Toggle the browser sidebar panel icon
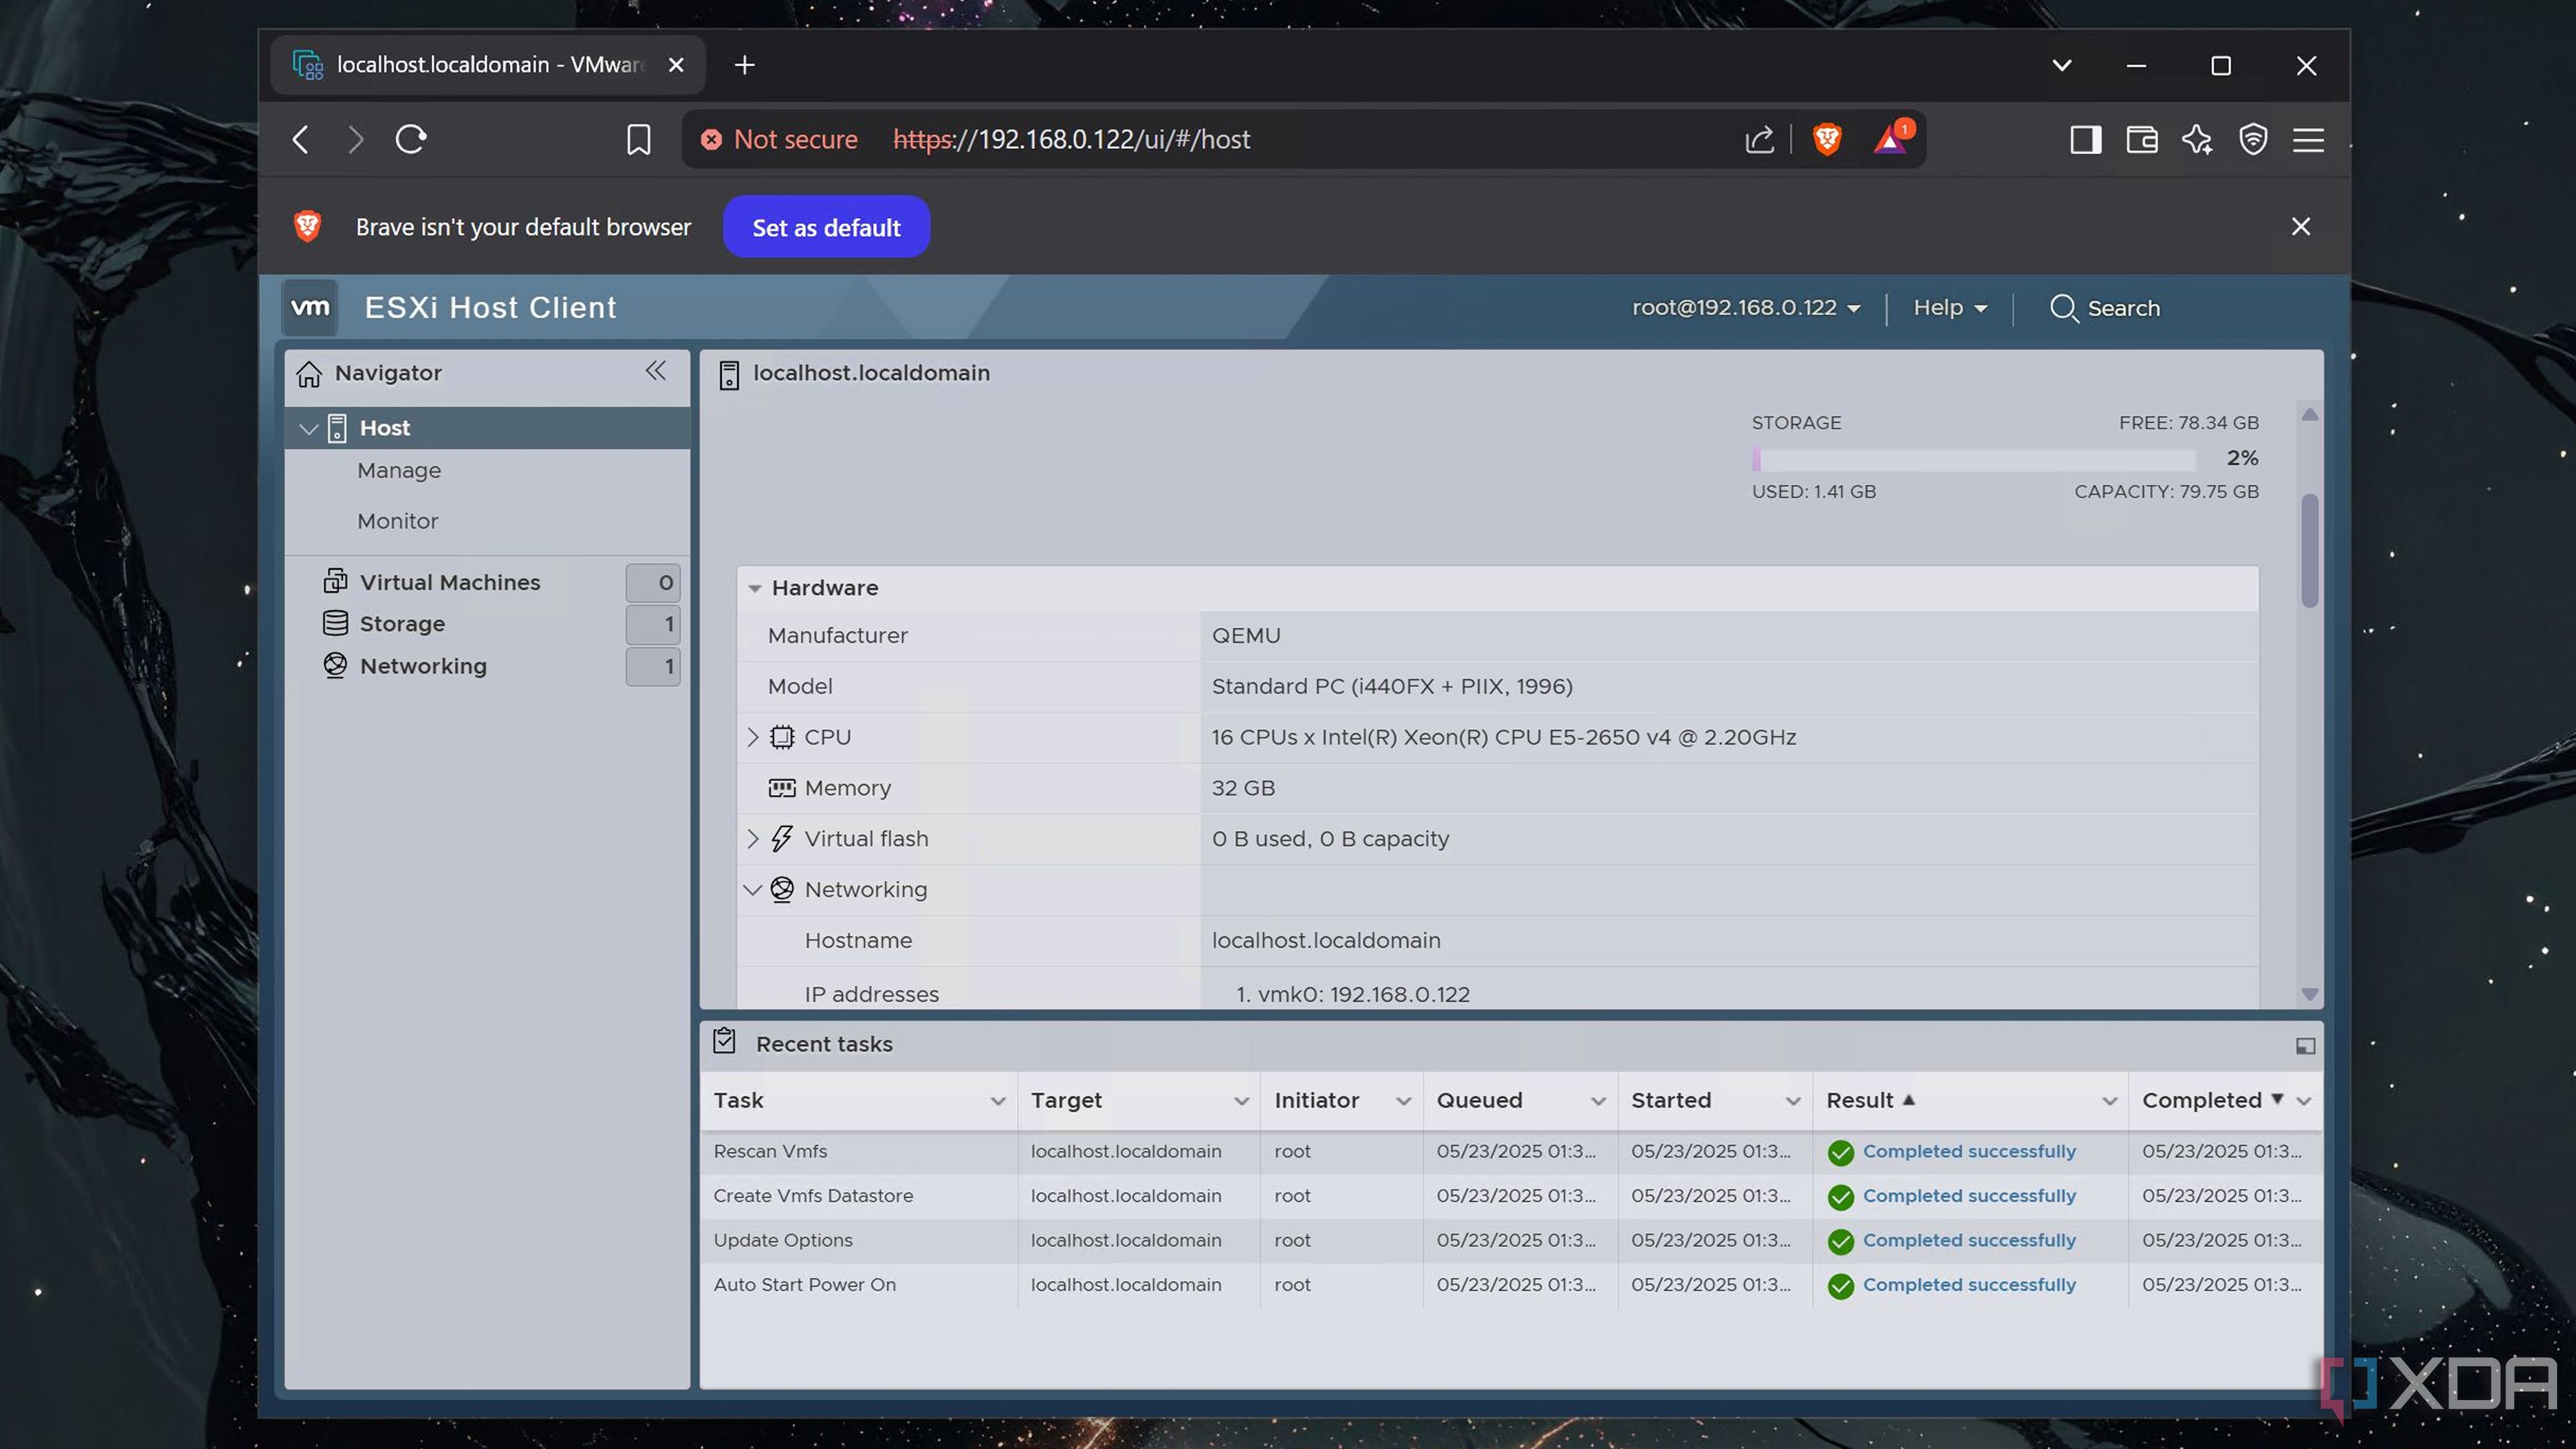This screenshot has width=2576, height=1449. click(x=2085, y=139)
